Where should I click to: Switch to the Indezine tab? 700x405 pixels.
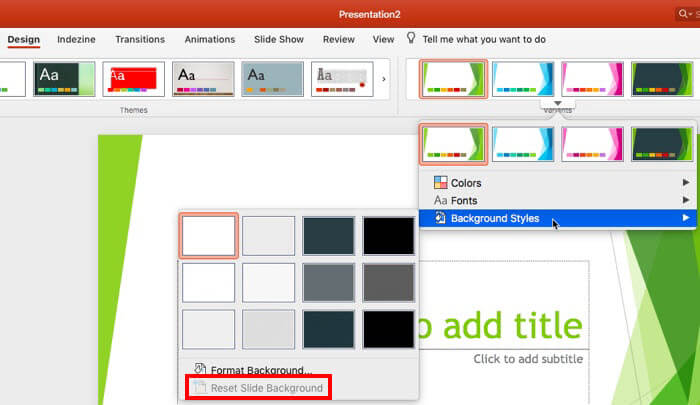coord(76,39)
